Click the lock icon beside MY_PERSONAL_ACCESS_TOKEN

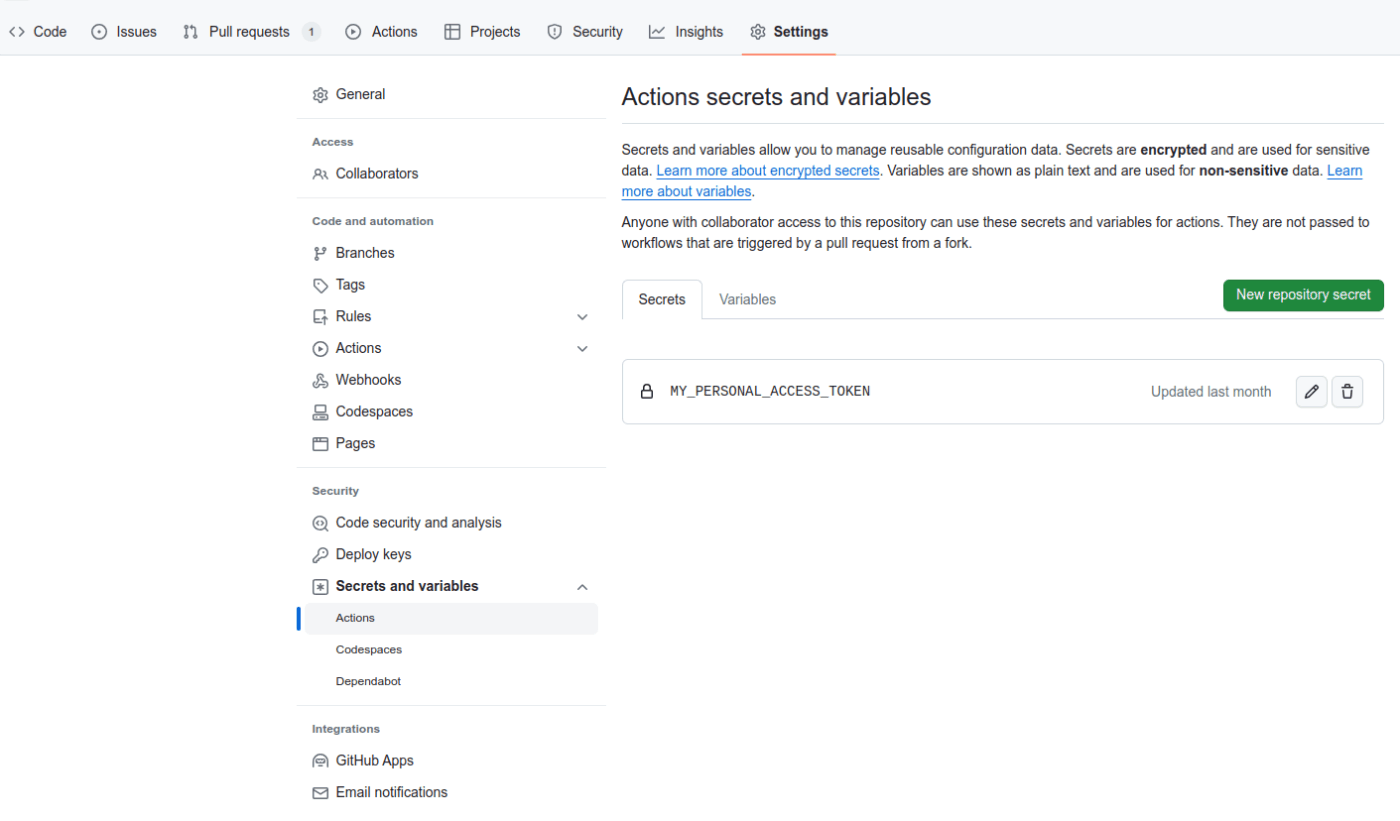(x=647, y=392)
